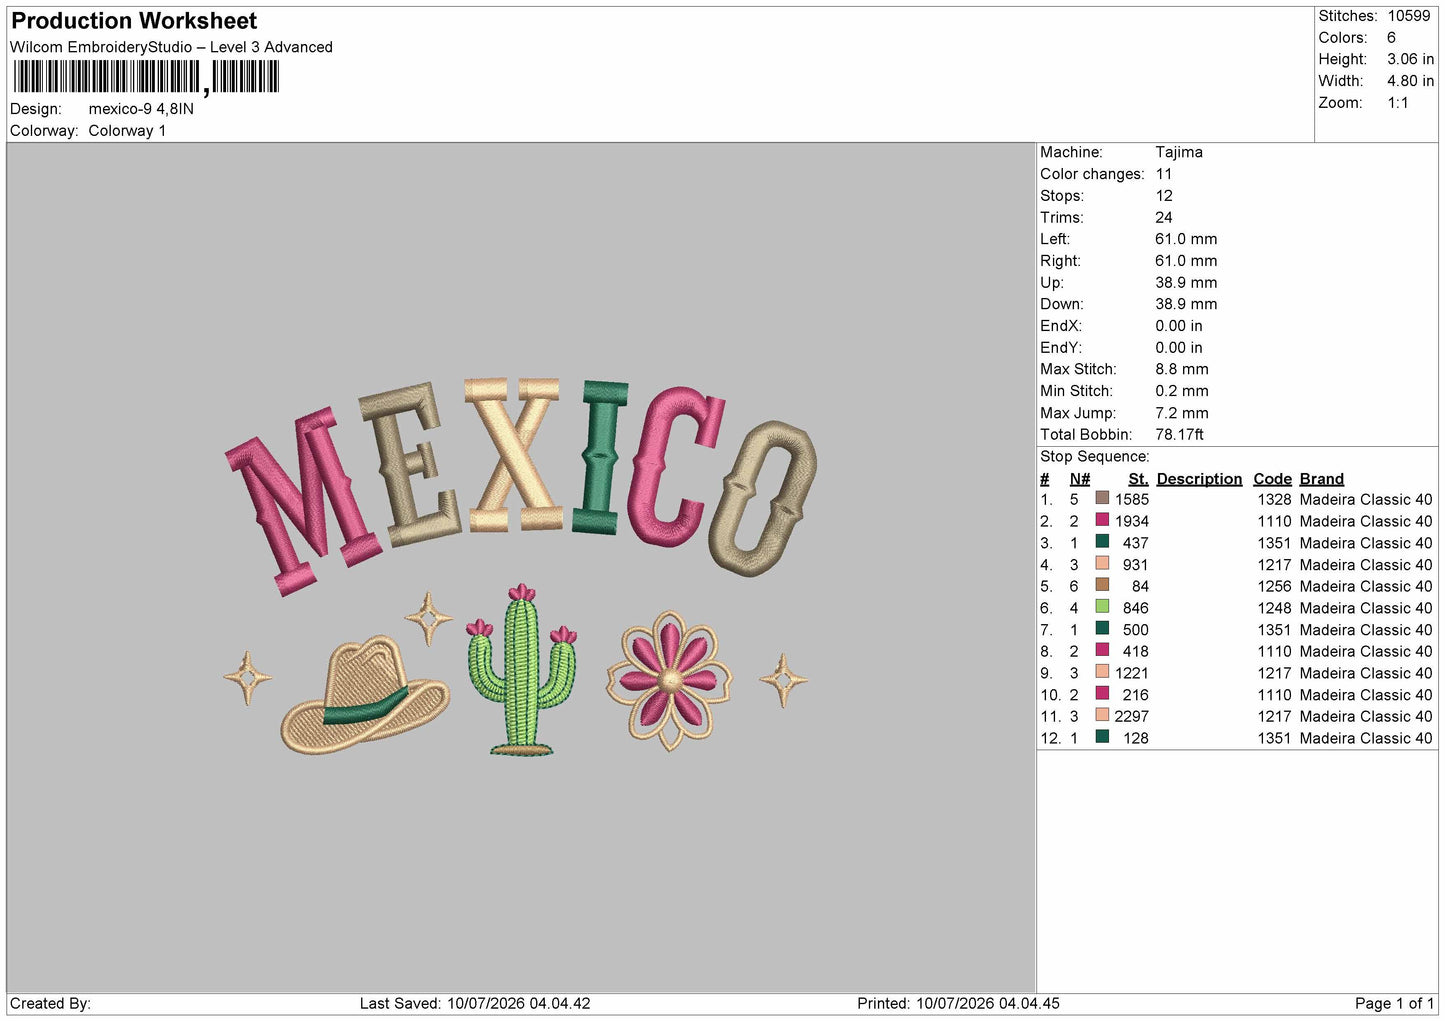Click "Page 1 of 1" in the footer

pos(1394,1003)
